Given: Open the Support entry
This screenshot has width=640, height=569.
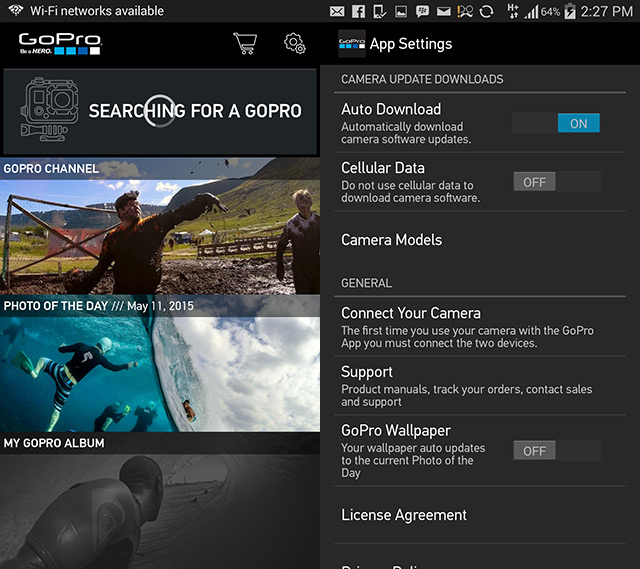Looking at the screenshot, I should (x=480, y=386).
